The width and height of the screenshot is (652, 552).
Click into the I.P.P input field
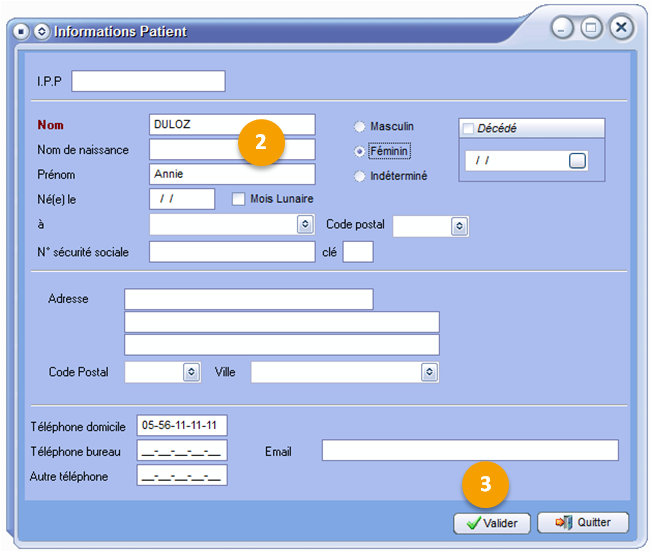point(148,81)
